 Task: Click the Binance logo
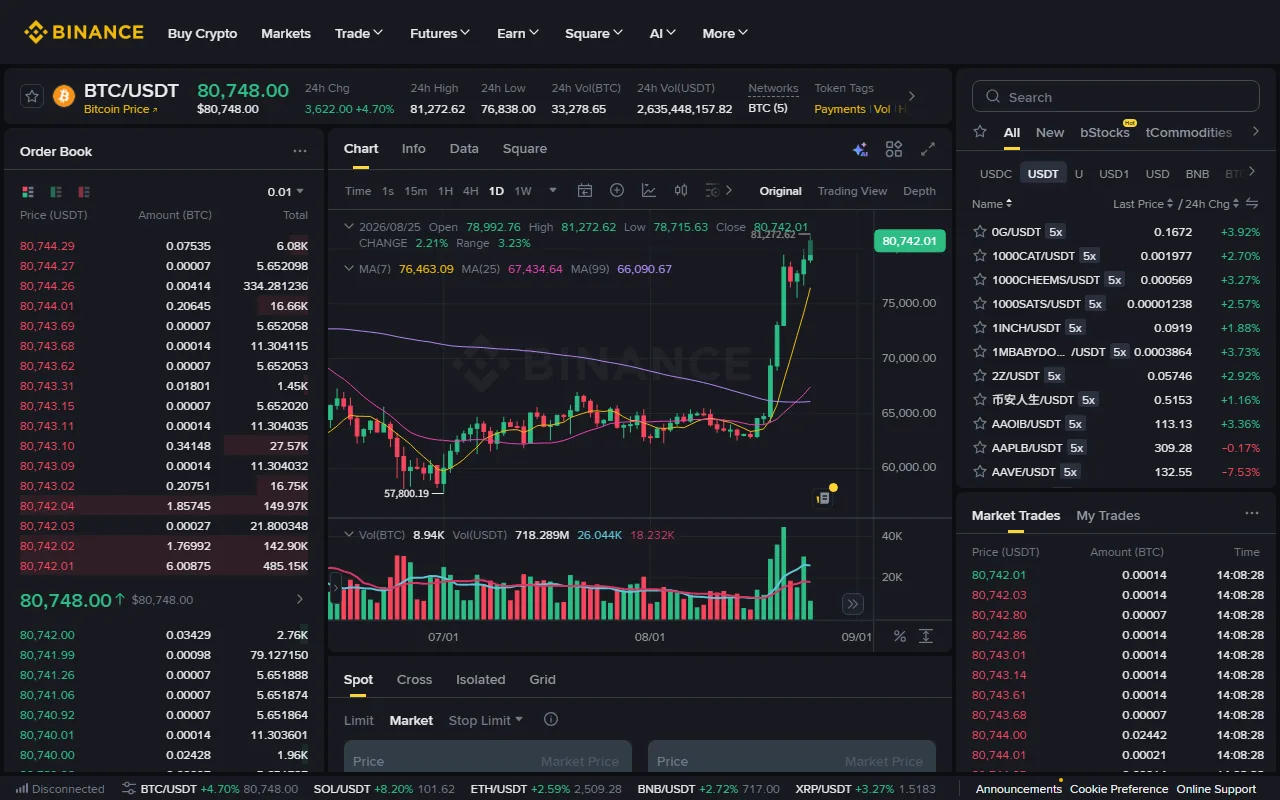click(84, 33)
